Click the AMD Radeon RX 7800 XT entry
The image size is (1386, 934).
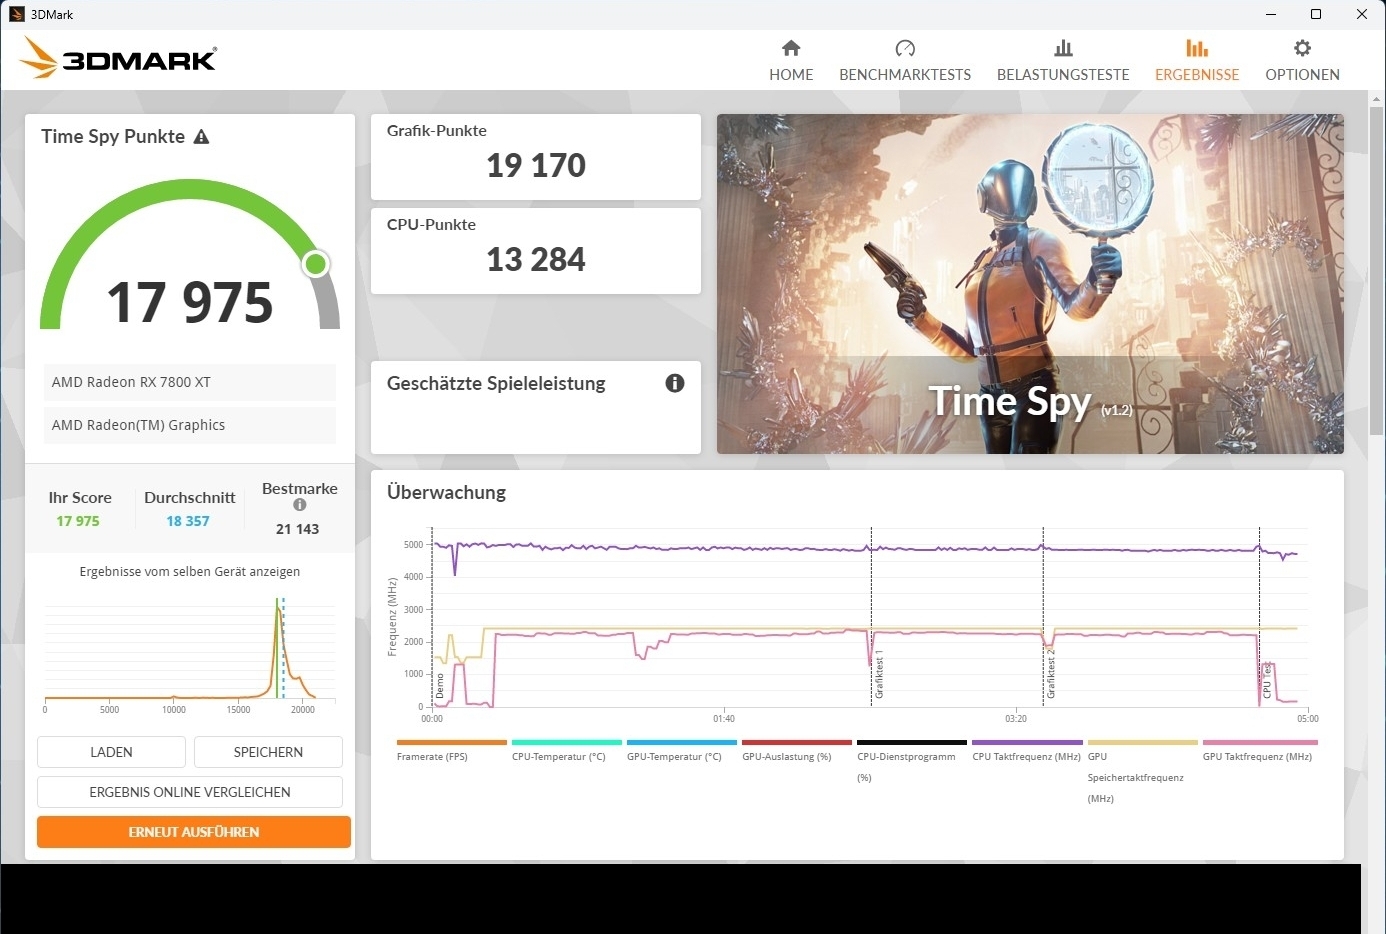click(190, 382)
